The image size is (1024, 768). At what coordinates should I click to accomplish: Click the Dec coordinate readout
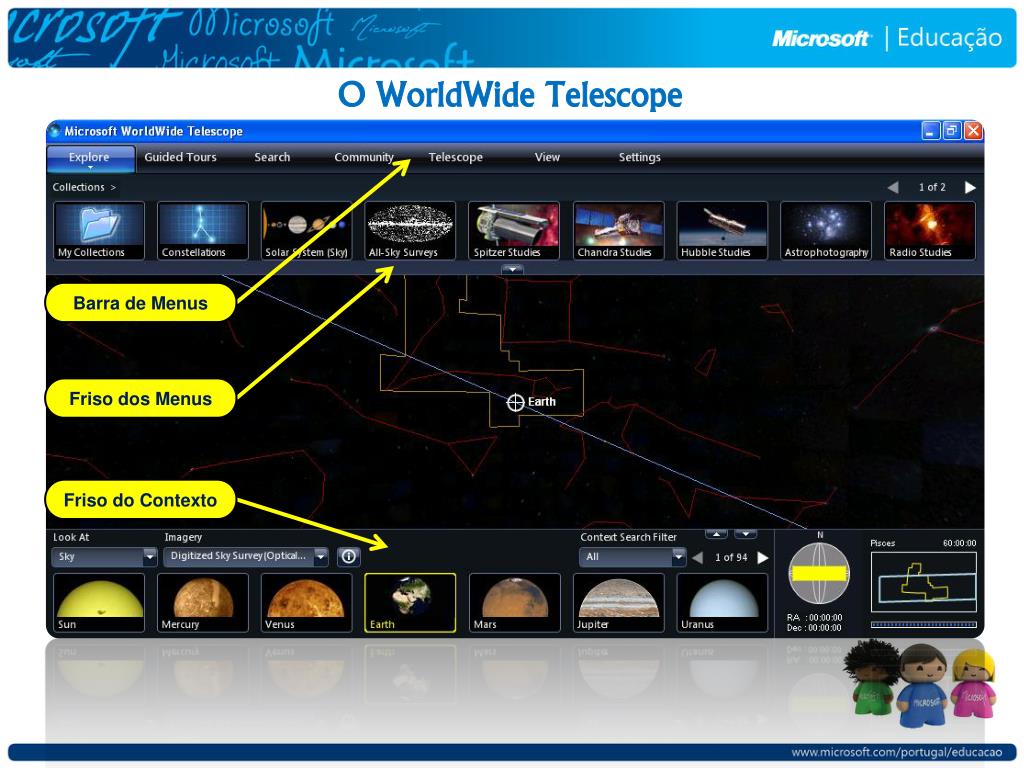tap(814, 628)
